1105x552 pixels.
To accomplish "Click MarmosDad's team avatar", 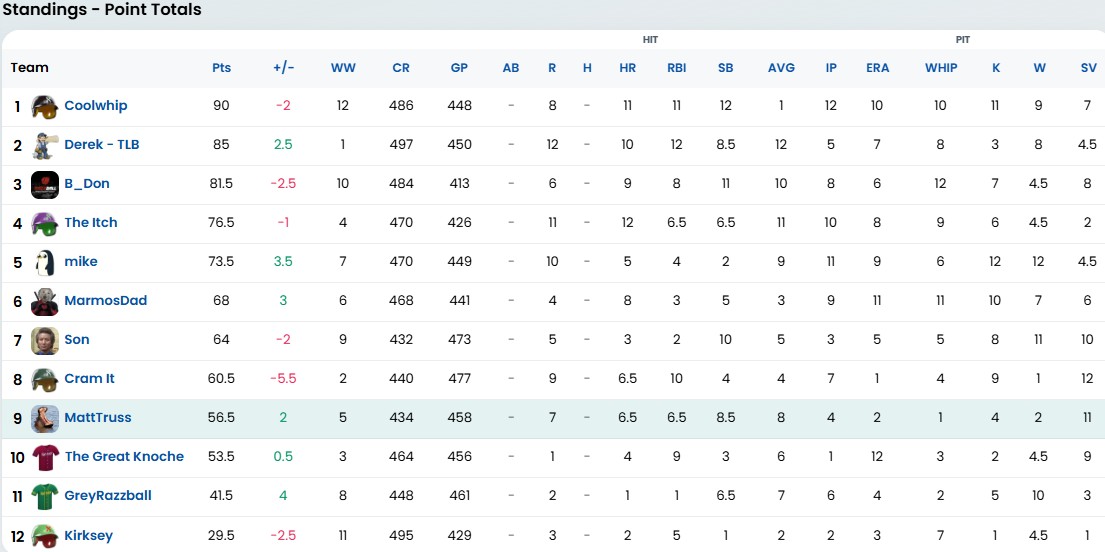I will tap(44, 301).
